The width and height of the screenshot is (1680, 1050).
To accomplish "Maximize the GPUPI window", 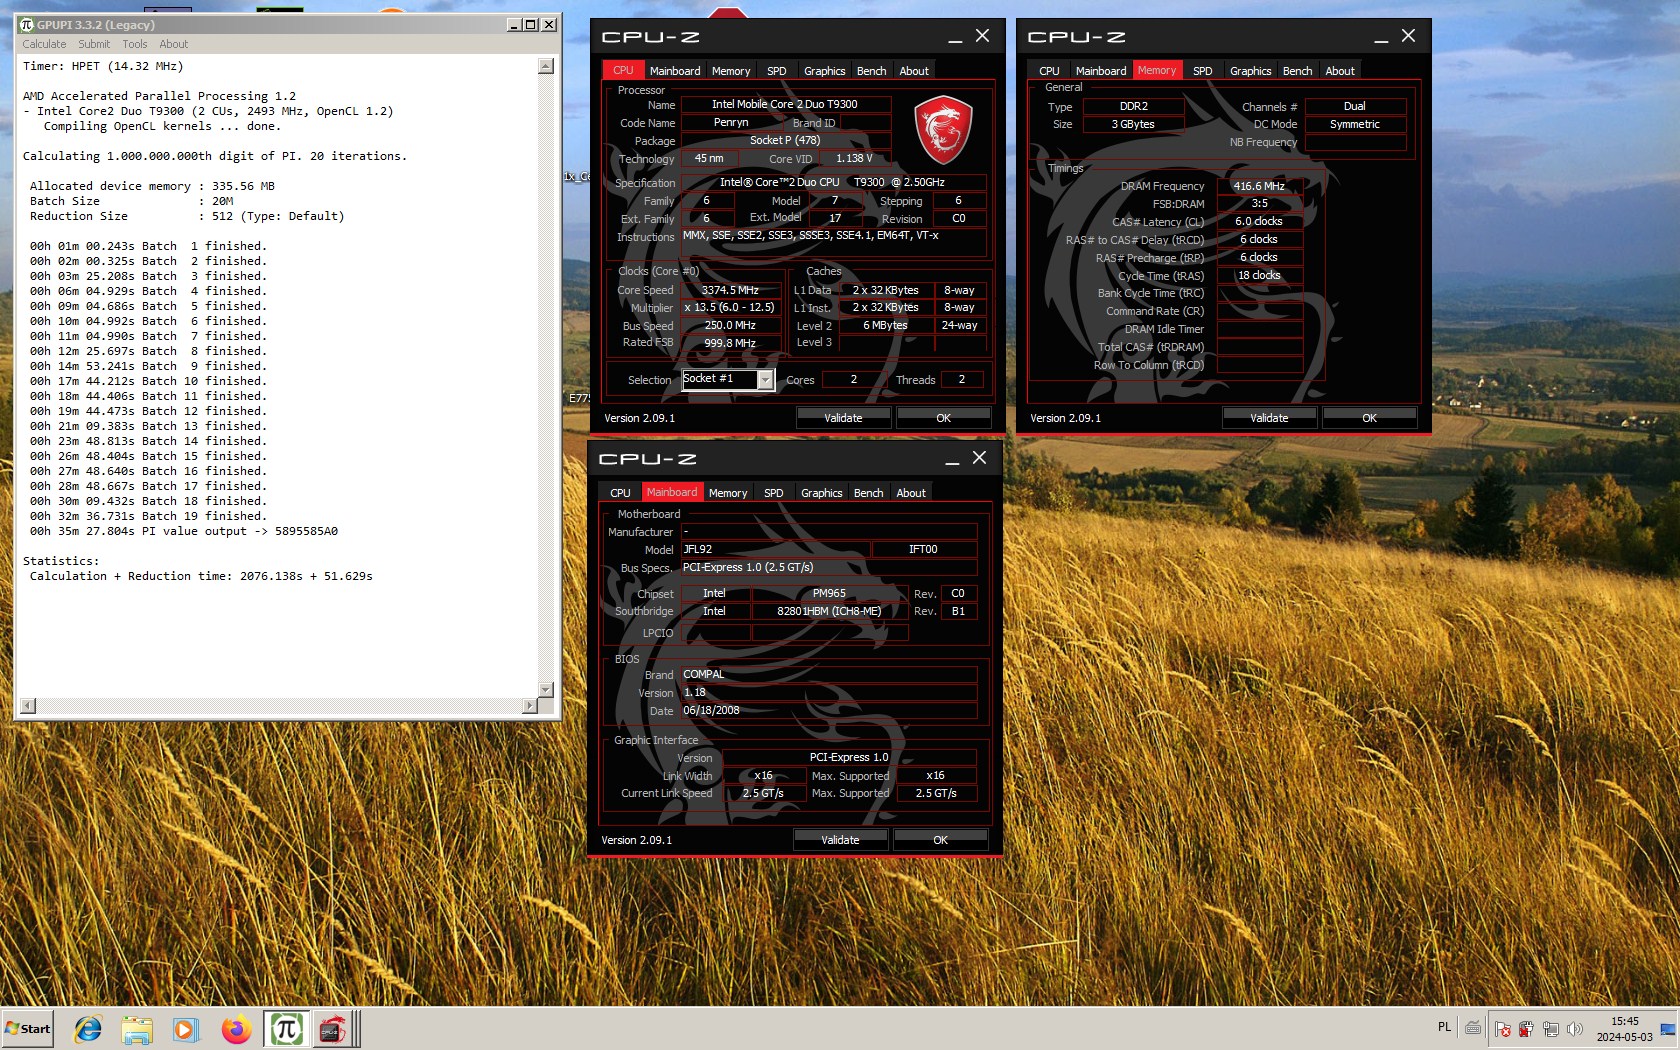I will pos(530,24).
